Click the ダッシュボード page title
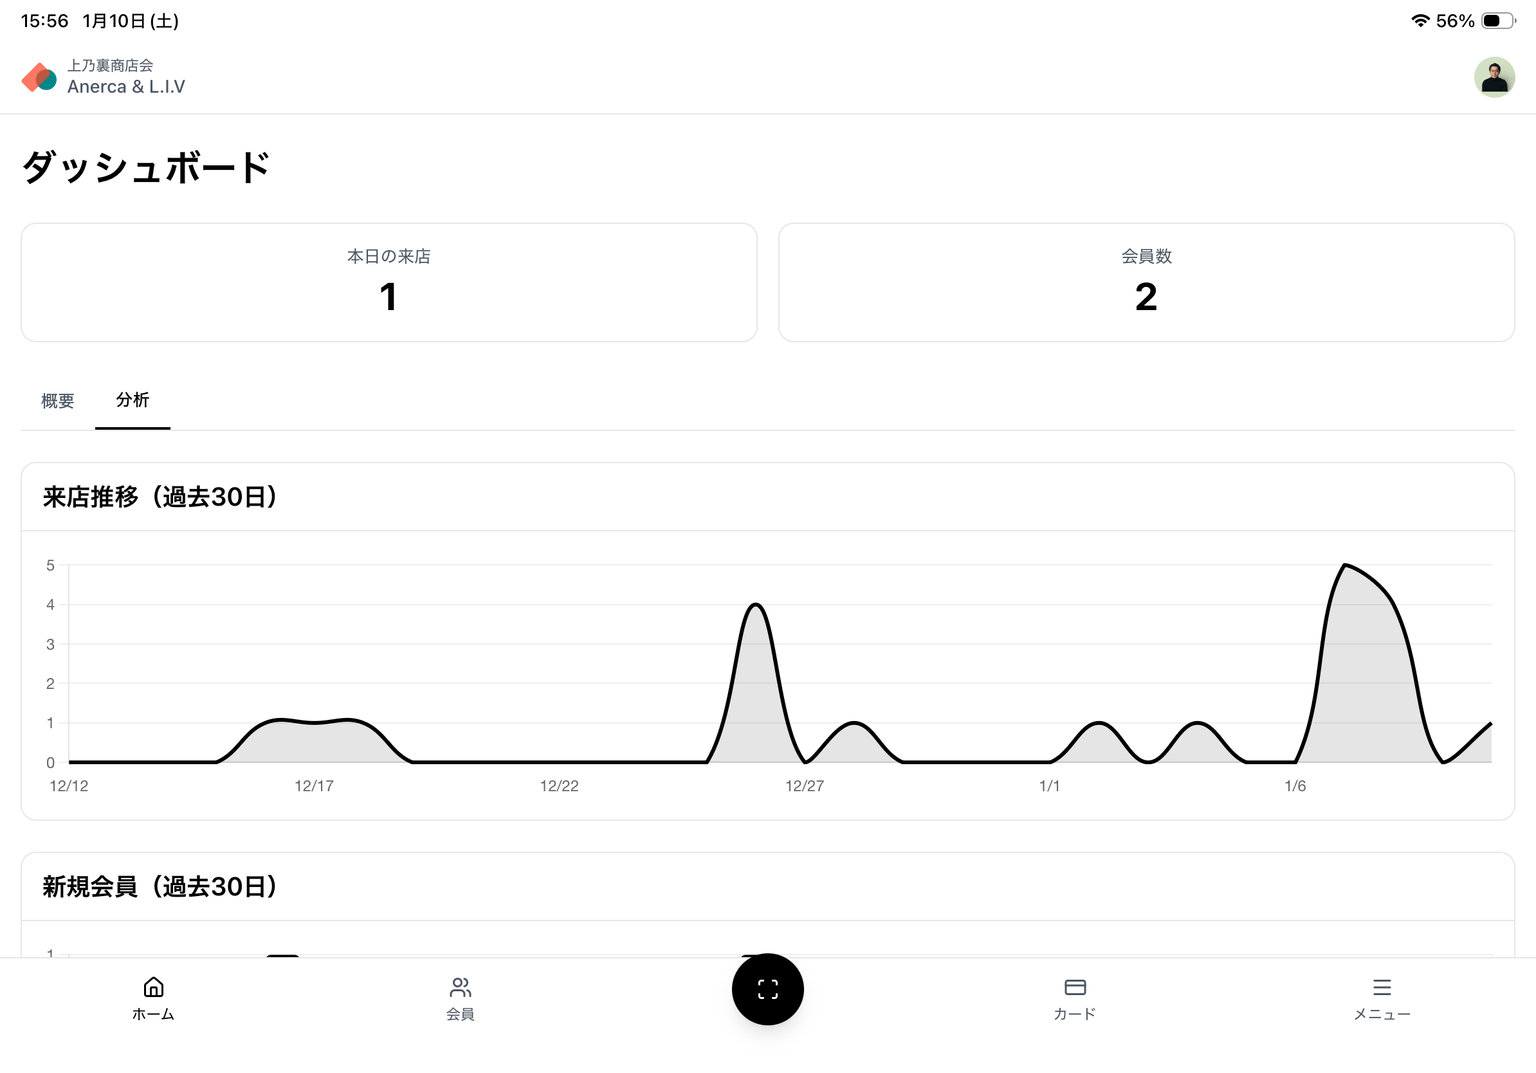The width and height of the screenshot is (1536, 1073). 146,167
